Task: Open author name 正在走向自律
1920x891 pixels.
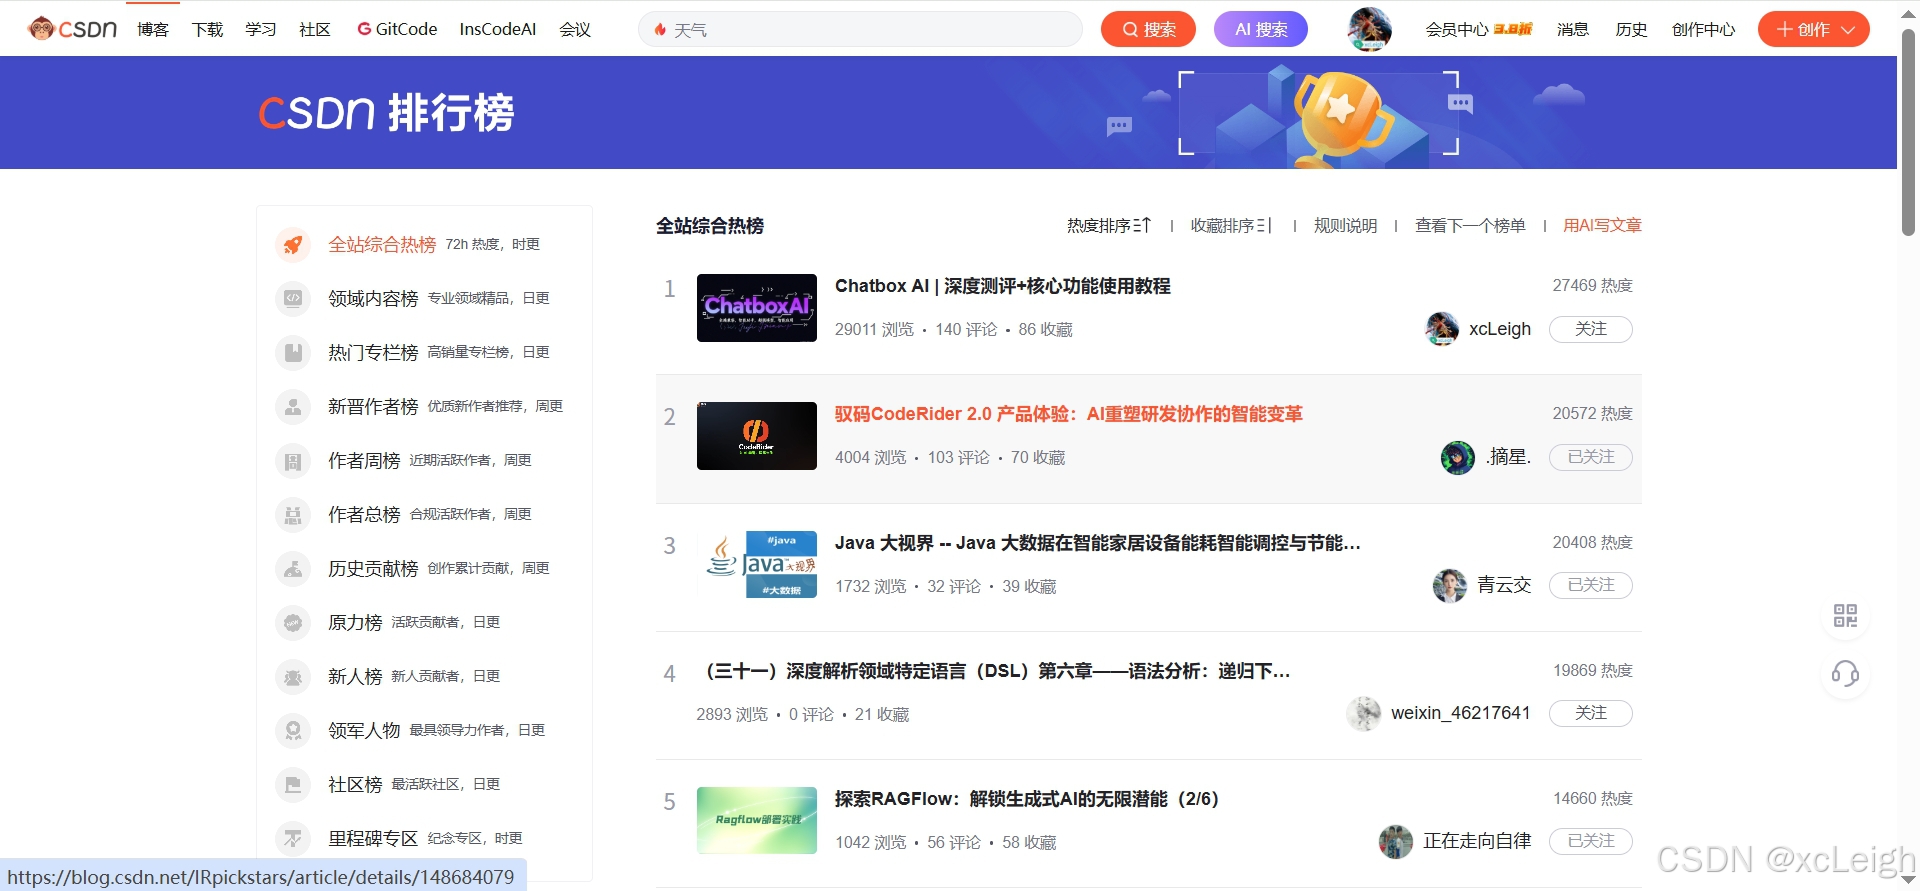Action: pyautogui.click(x=1477, y=841)
